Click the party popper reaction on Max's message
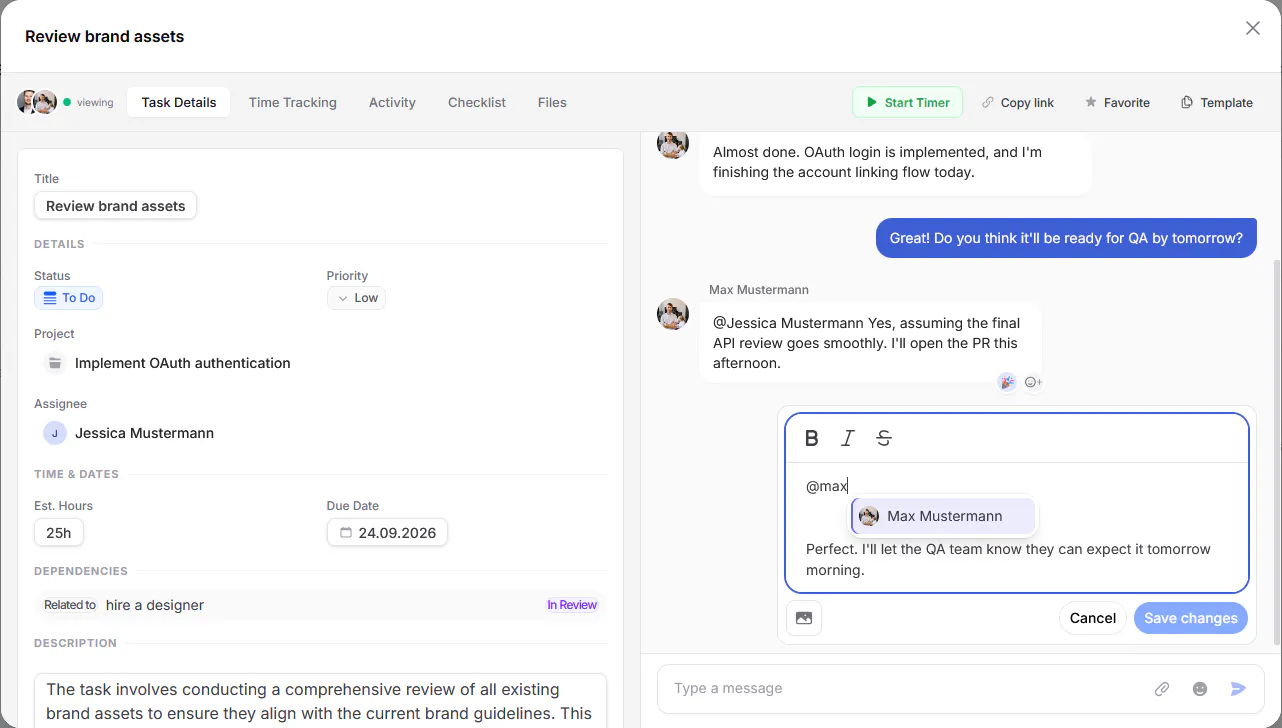The height and width of the screenshot is (728, 1282). [x=1007, y=382]
